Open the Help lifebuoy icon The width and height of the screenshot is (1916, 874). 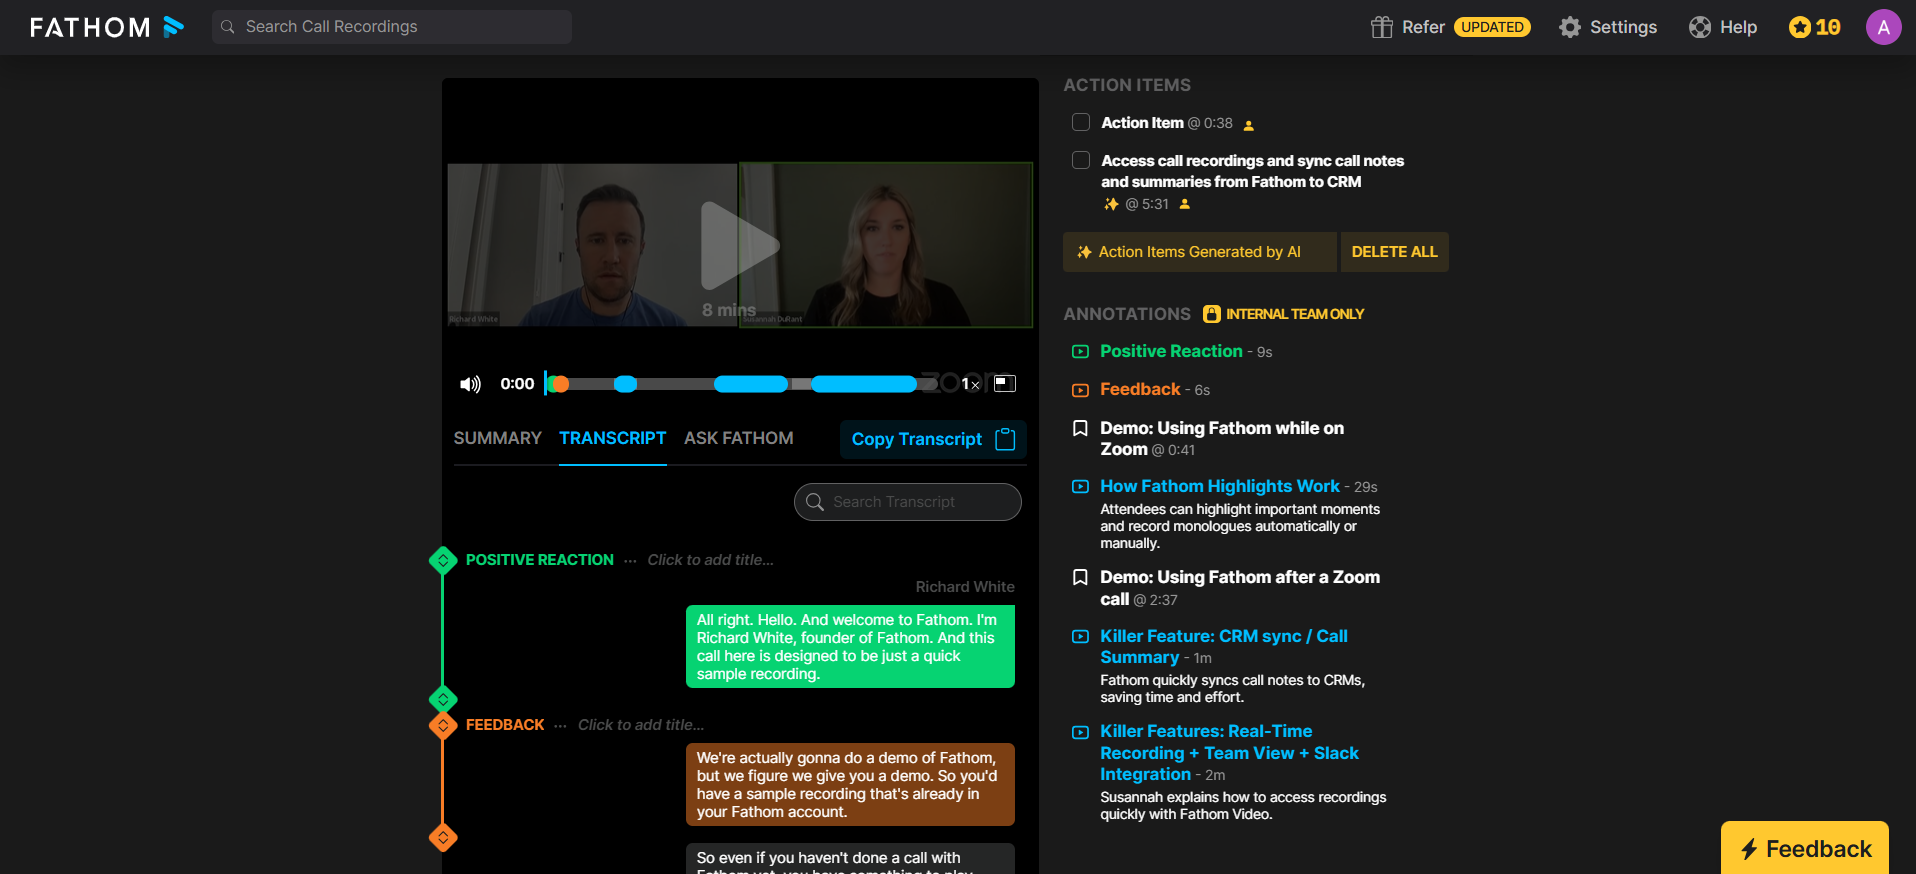pos(1700,27)
